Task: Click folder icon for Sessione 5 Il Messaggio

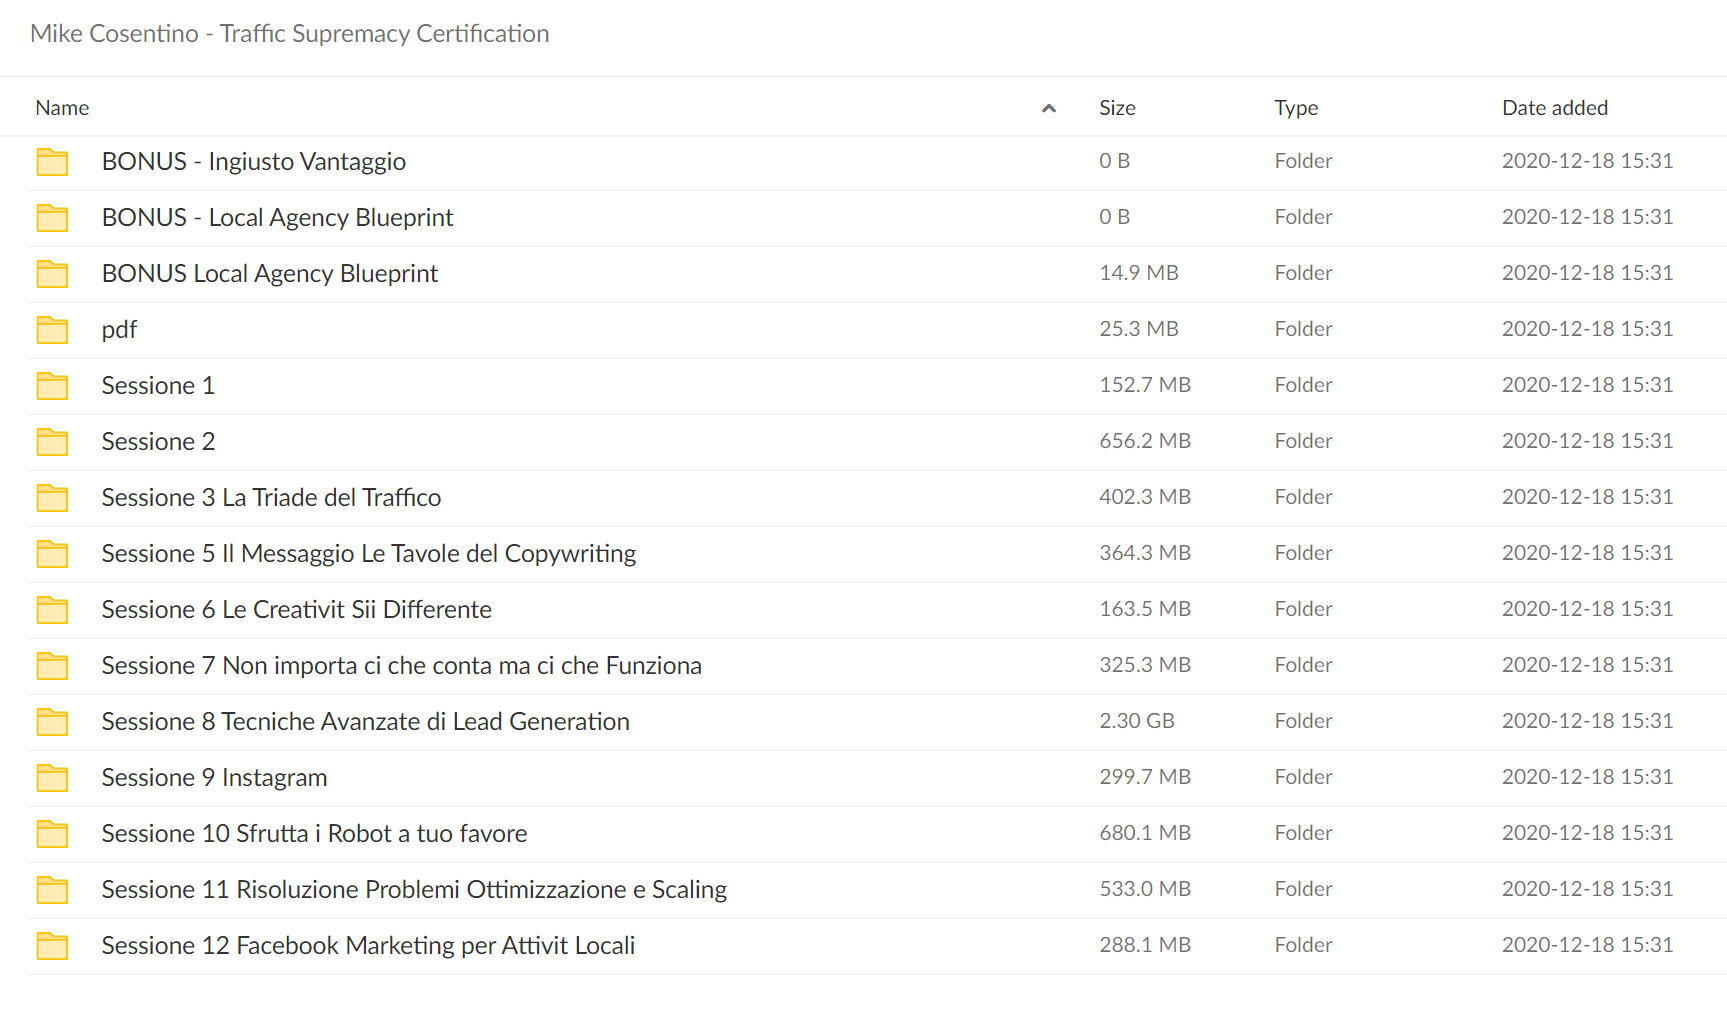Action: (x=52, y=554)
